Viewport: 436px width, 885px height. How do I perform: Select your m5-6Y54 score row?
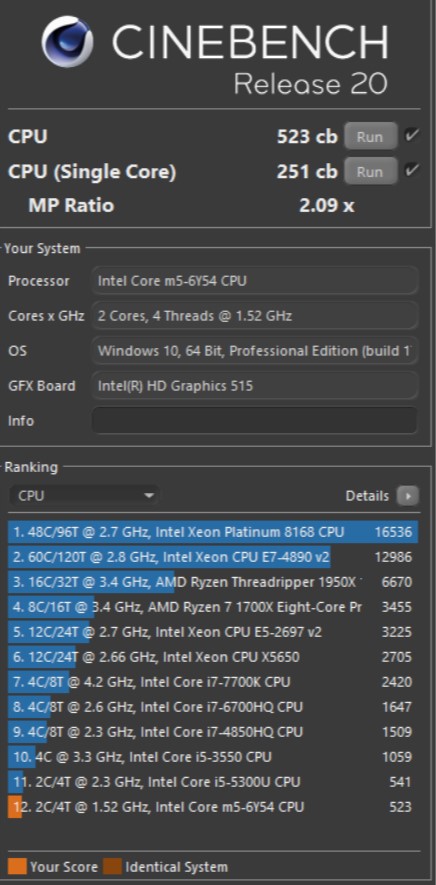point(213,807)
